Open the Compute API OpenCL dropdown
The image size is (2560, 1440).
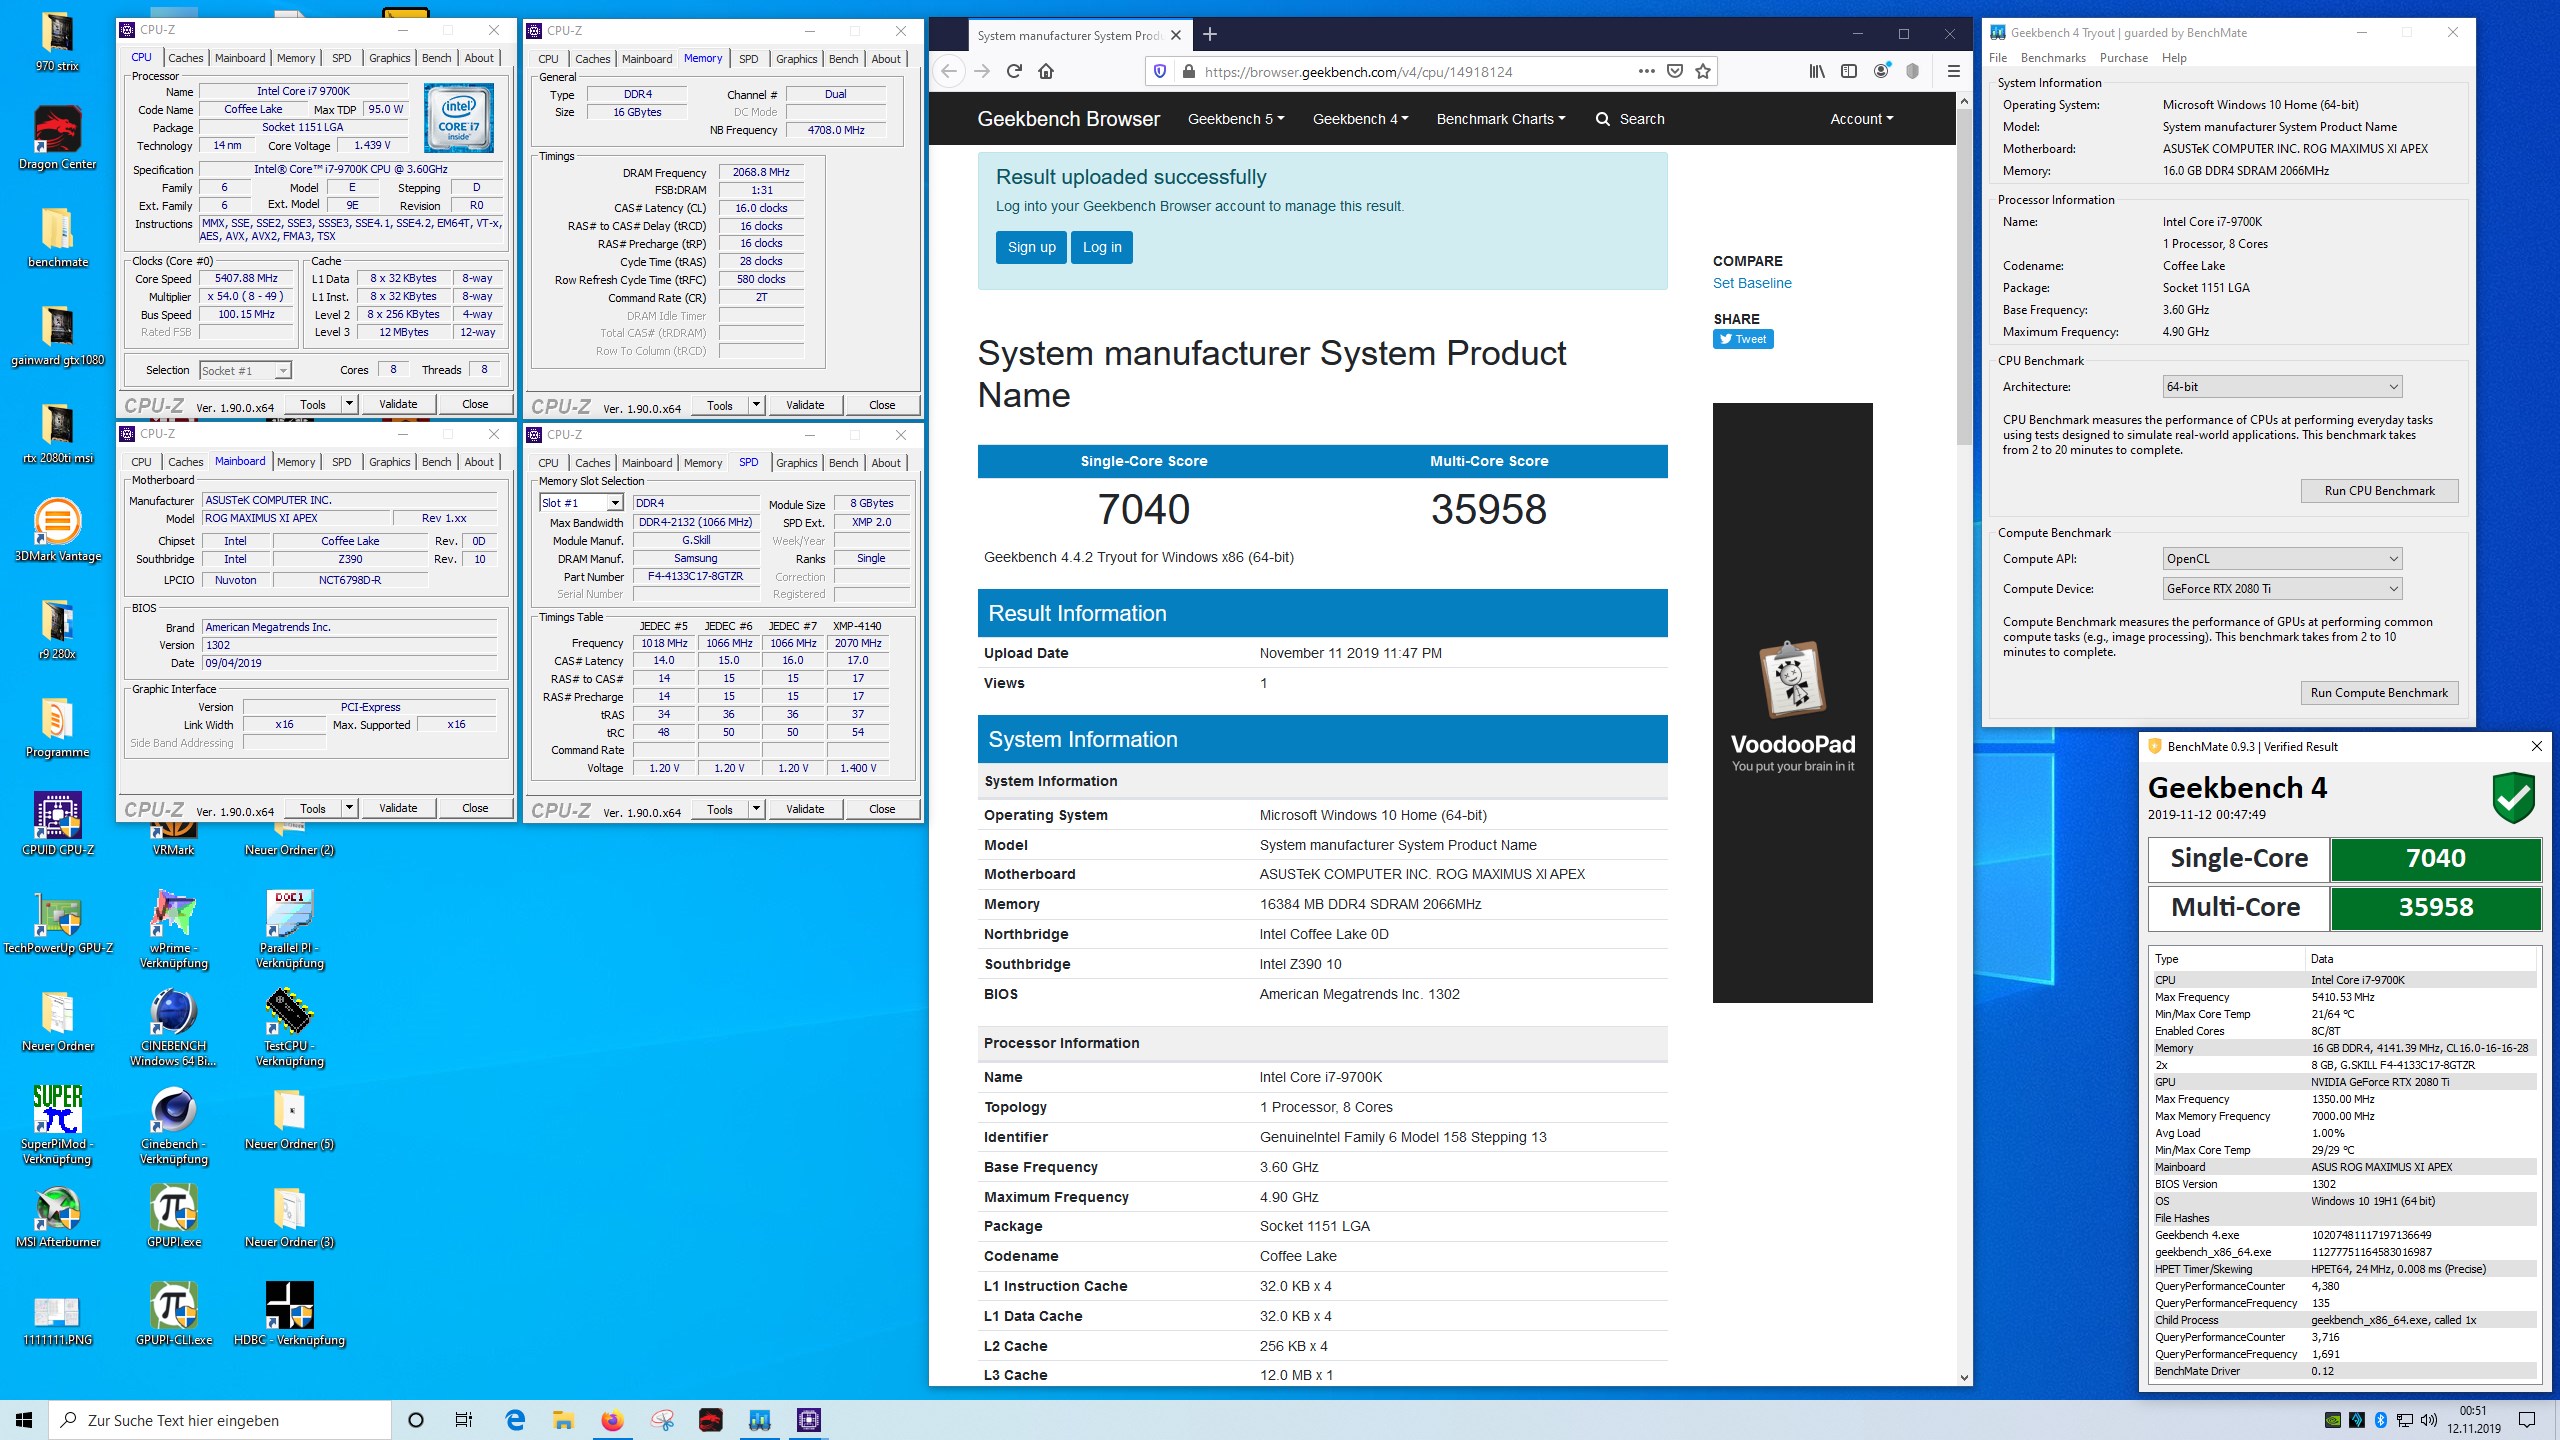2282,559
